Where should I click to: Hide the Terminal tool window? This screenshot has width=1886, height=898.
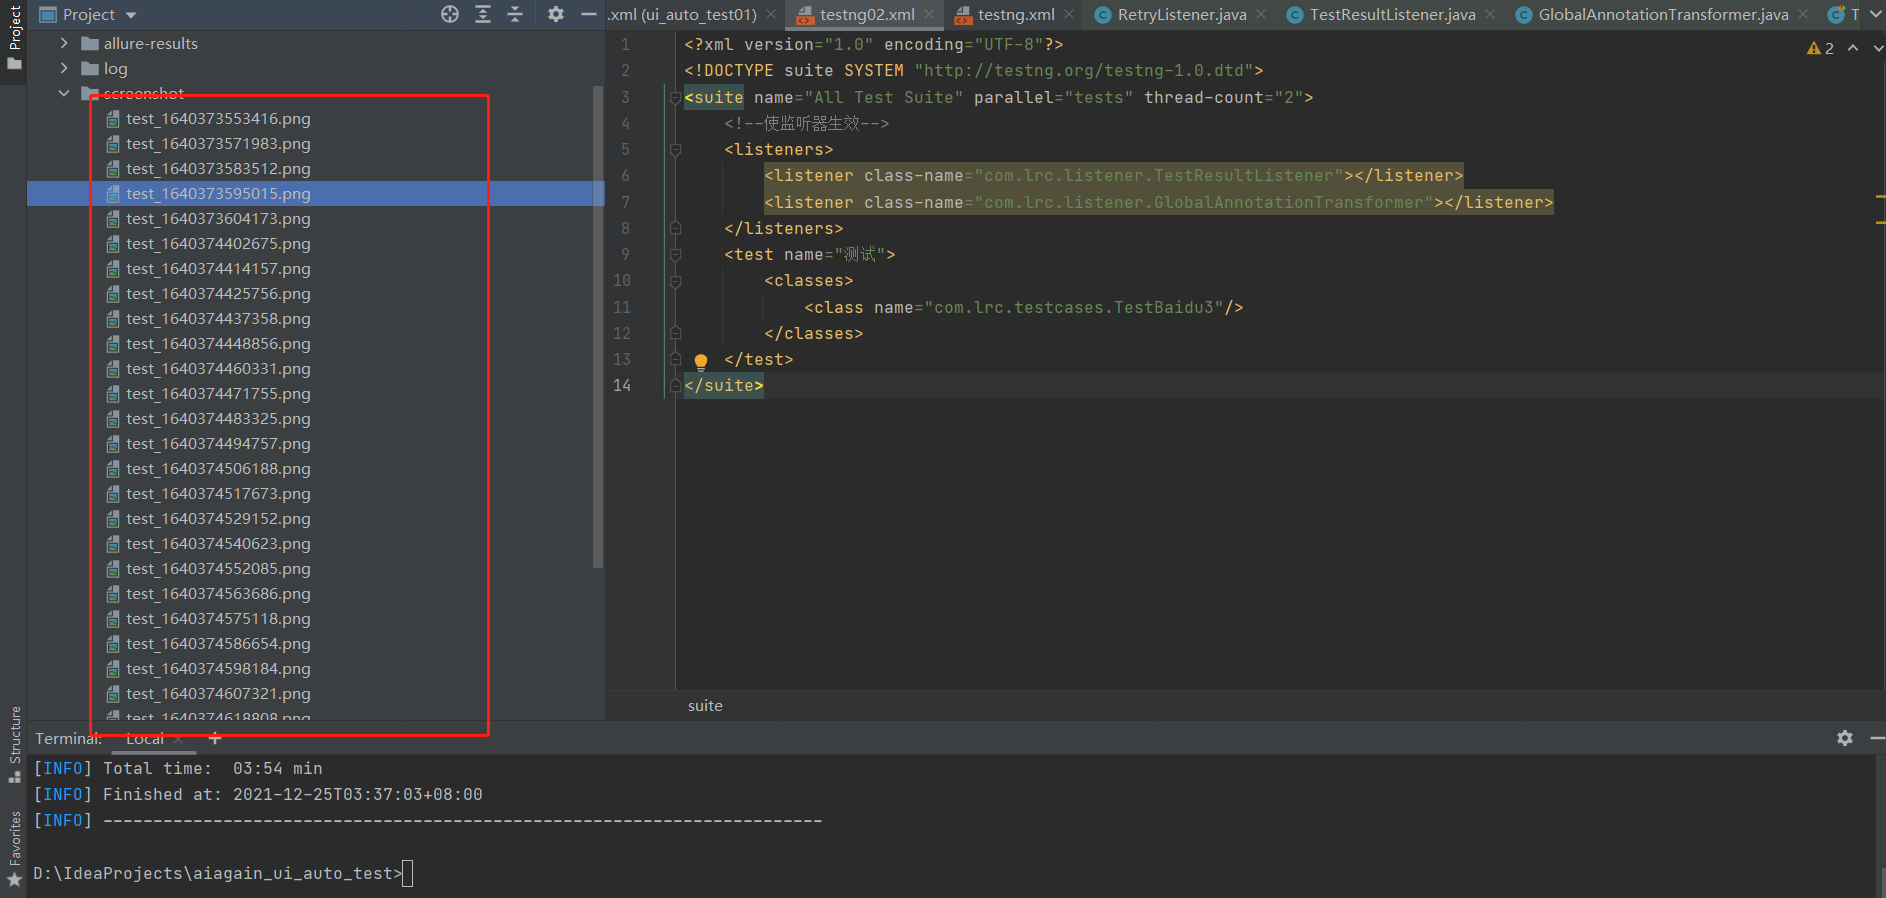coord(1877,738)
